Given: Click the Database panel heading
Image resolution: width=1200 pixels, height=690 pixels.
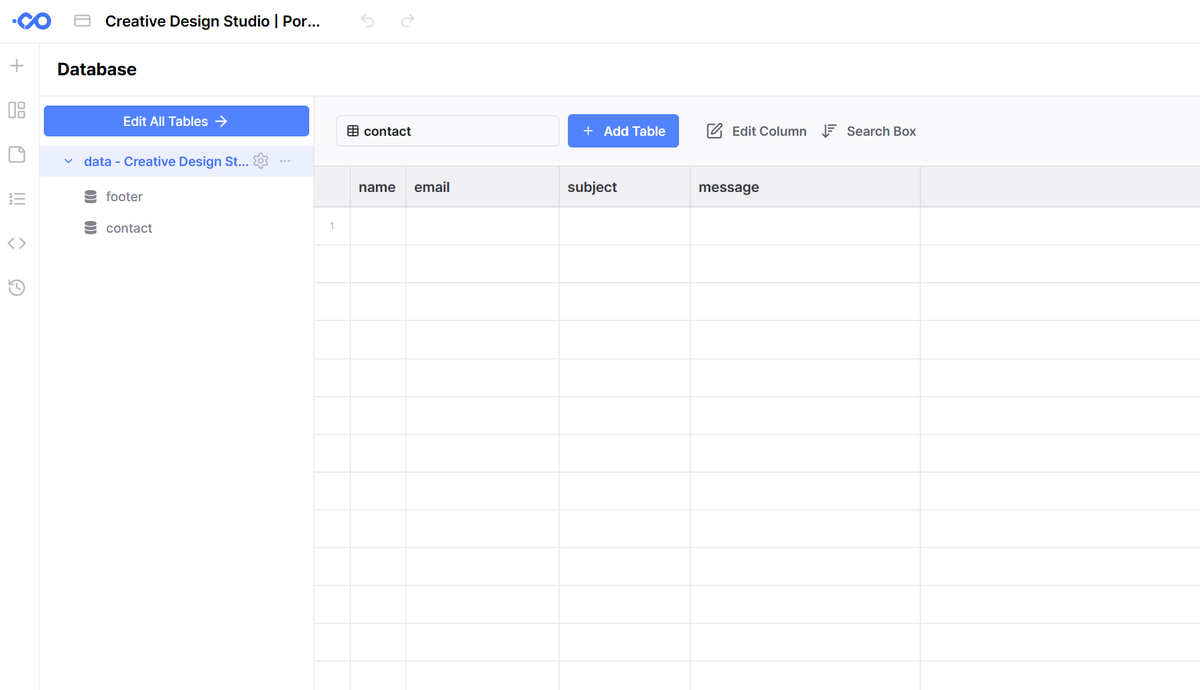Looking at the screenshot, I should [x=97, y=69].
